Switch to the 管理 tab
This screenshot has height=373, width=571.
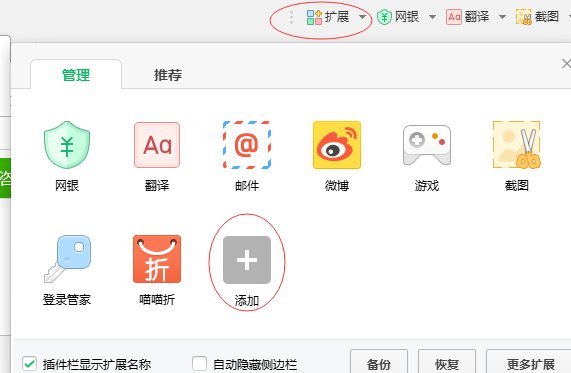pos(76,75)
